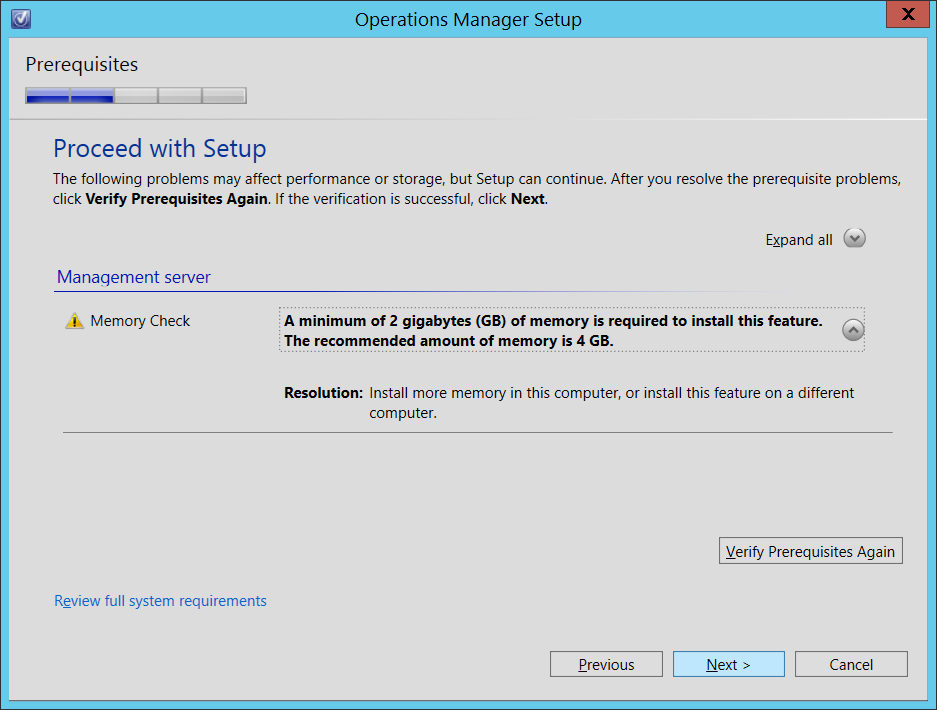Click the Expand all chevron icon
Screen dimensions: 937x710
[854, 238]
